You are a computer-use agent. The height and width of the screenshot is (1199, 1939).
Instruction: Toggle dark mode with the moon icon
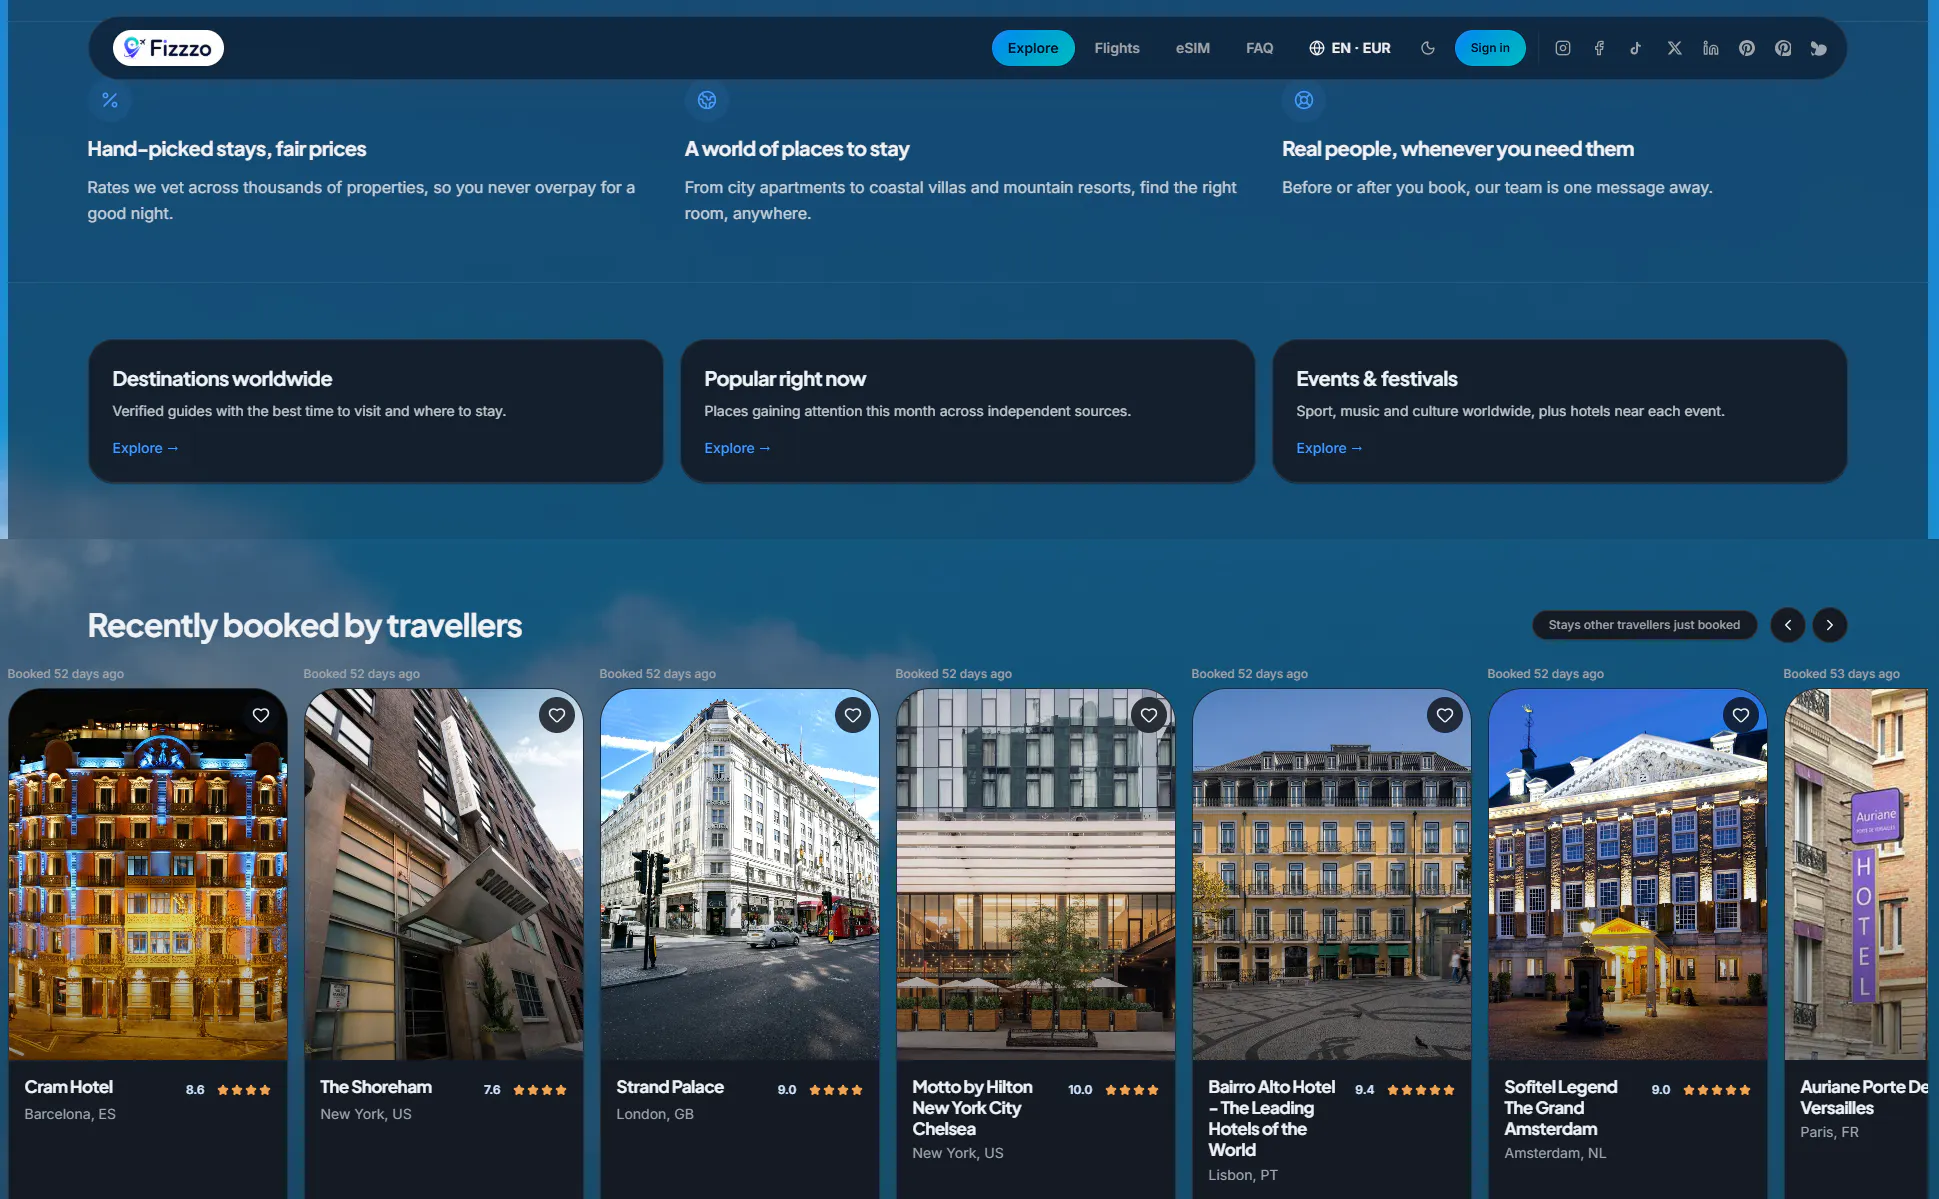(x=1427, y=48)
